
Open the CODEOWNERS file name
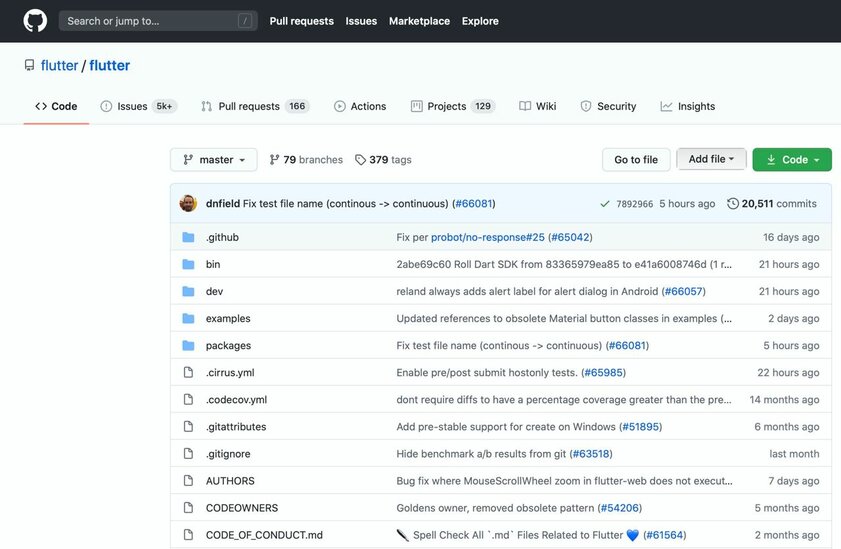pos(242,508)
